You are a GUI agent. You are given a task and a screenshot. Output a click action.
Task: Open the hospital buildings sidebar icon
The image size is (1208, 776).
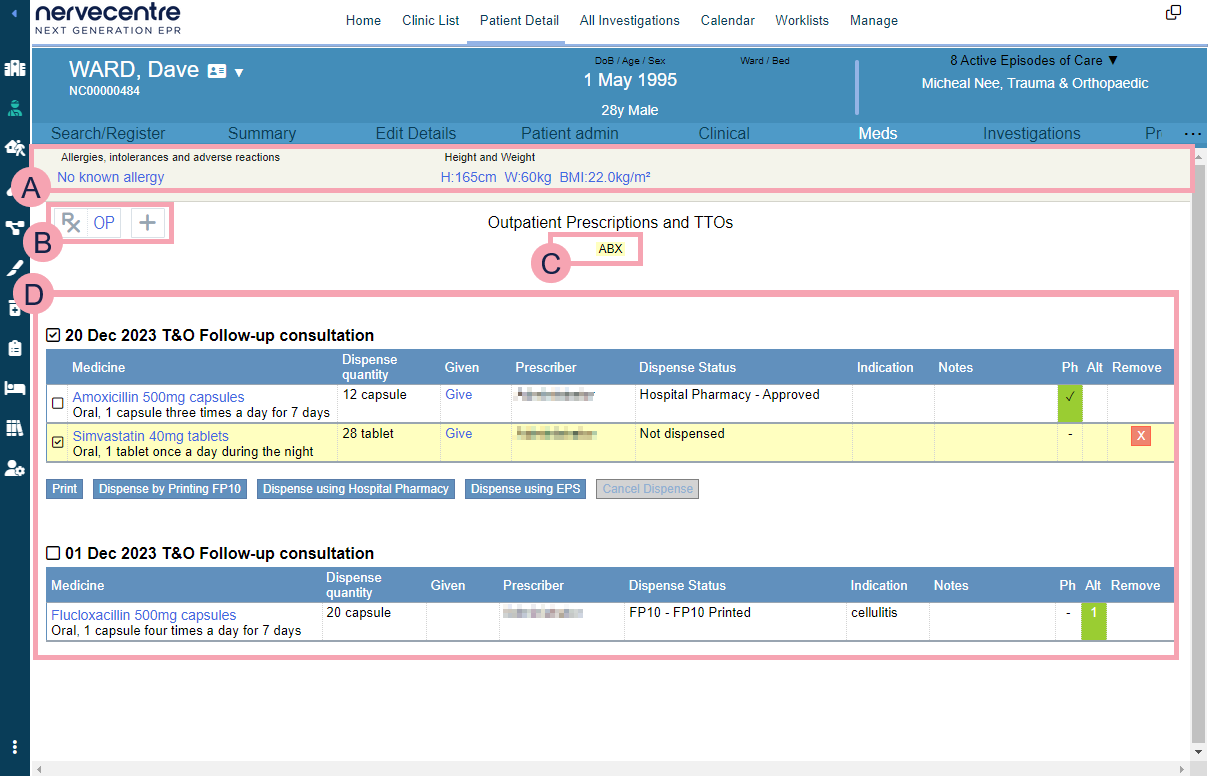coord(15,68)
